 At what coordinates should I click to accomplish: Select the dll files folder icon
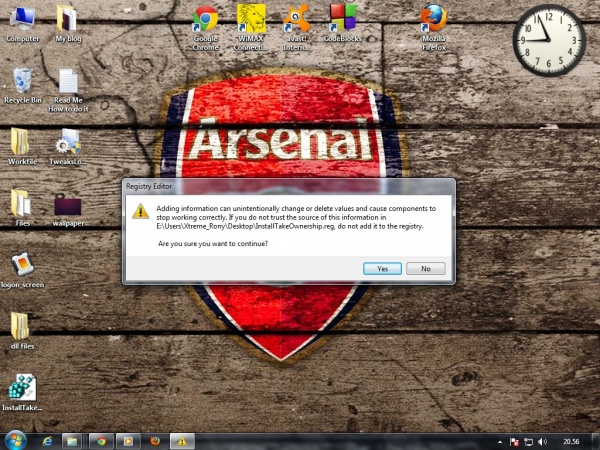click(23, 331)
